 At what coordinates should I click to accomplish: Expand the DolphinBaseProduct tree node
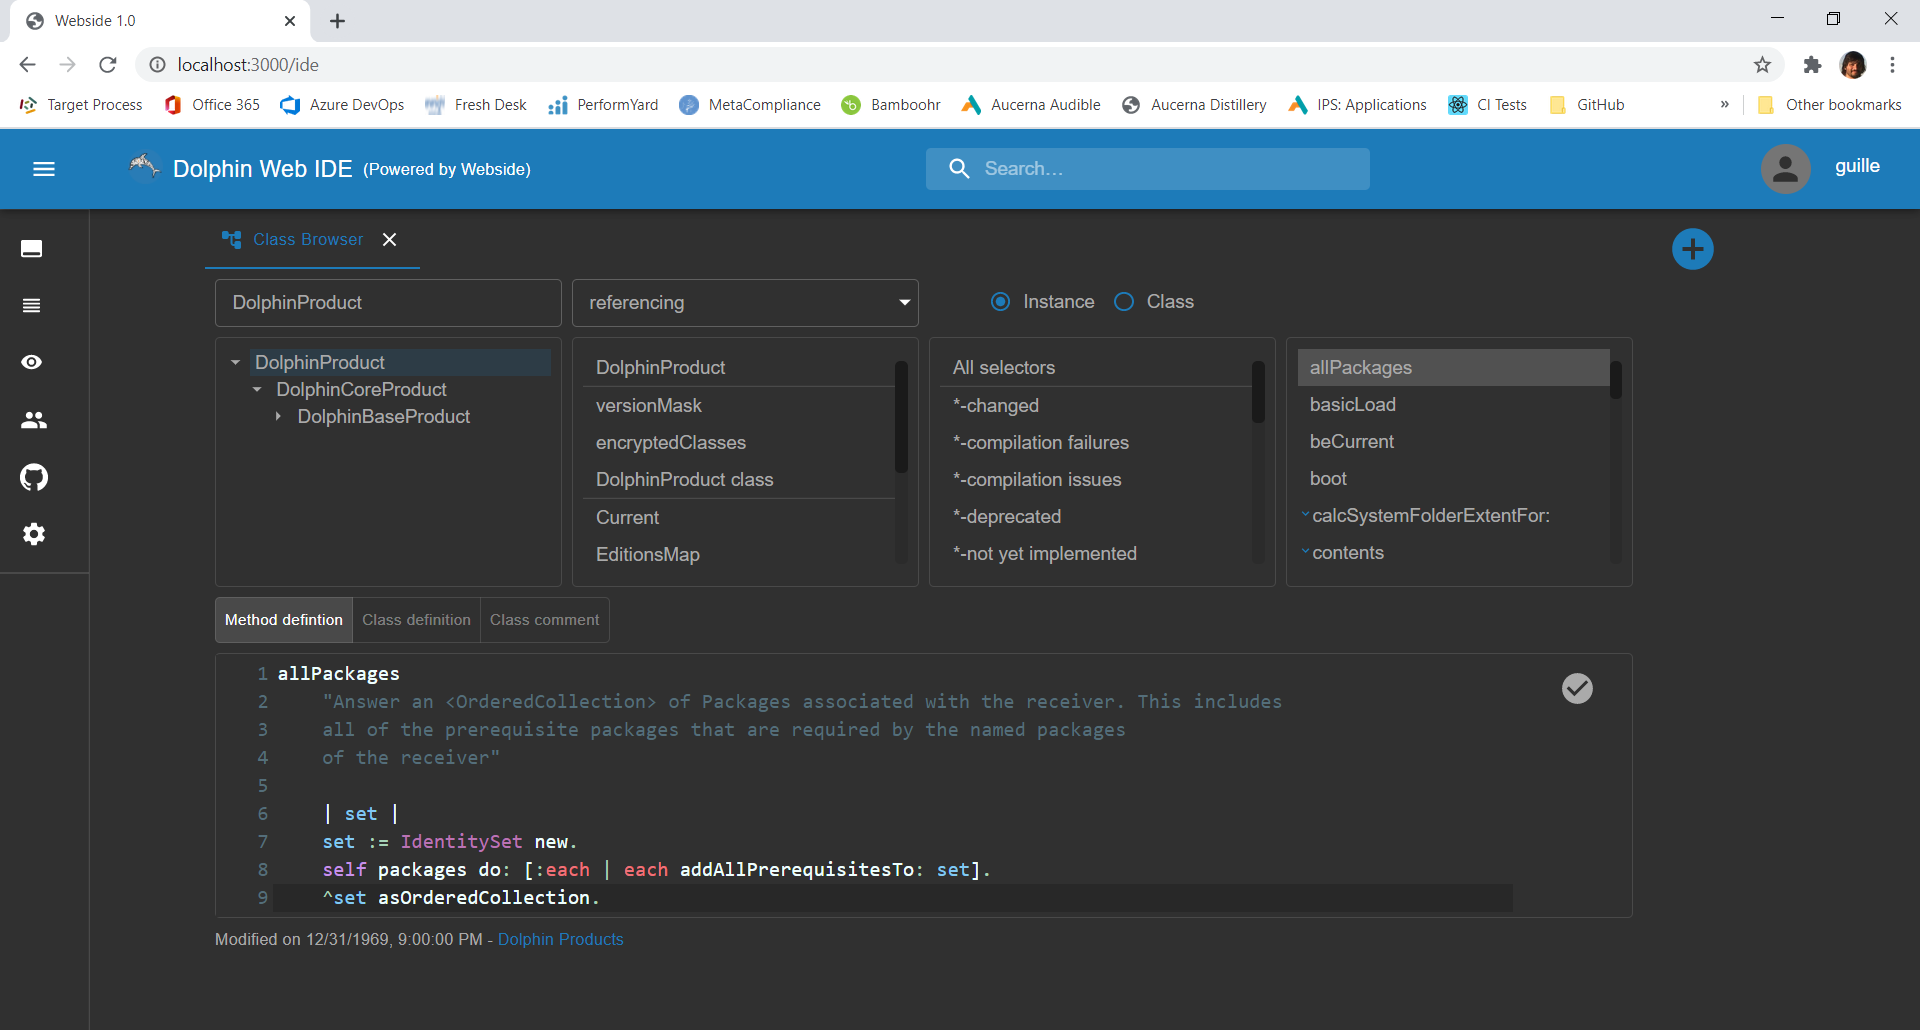[278, 417]
